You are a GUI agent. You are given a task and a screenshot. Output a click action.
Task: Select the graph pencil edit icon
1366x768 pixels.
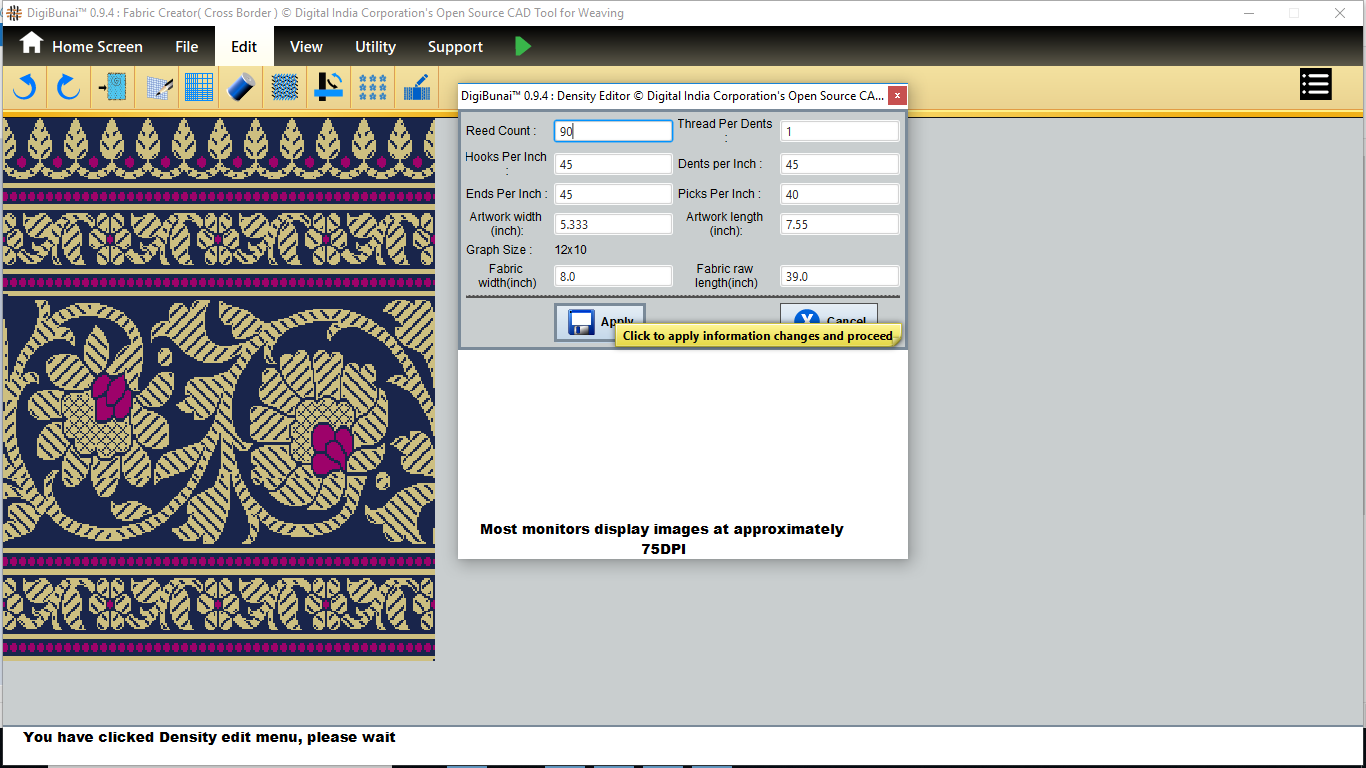[x=159, y=88]
